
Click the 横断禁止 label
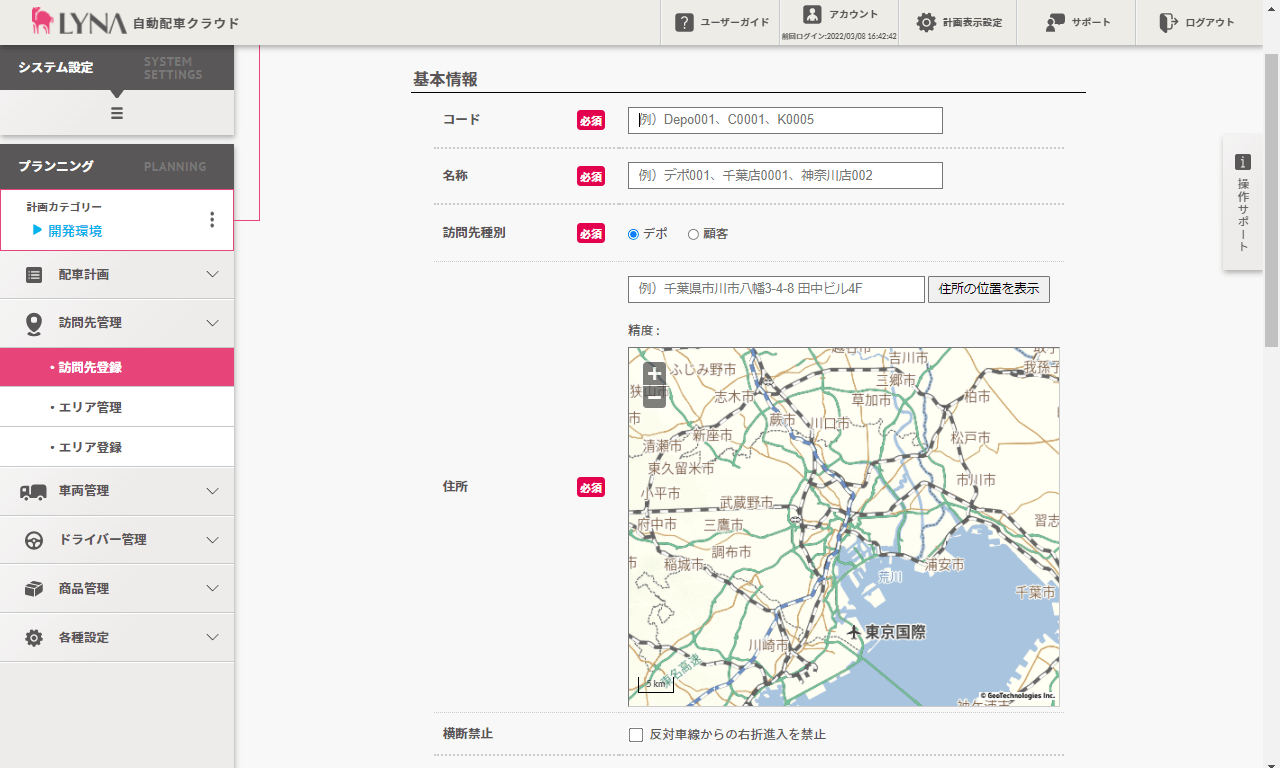(468, 734)
